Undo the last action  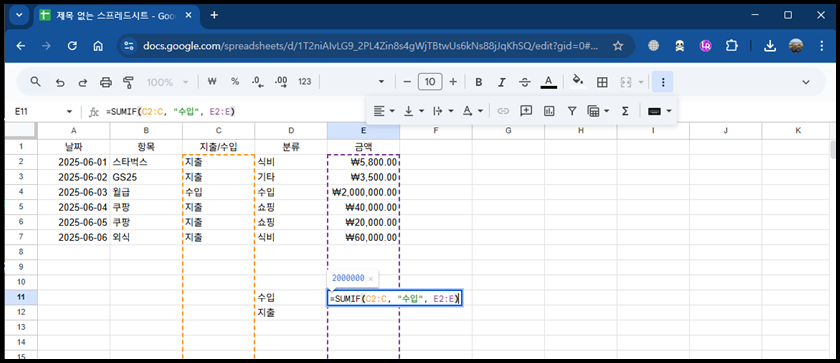(x=60, y=82)
